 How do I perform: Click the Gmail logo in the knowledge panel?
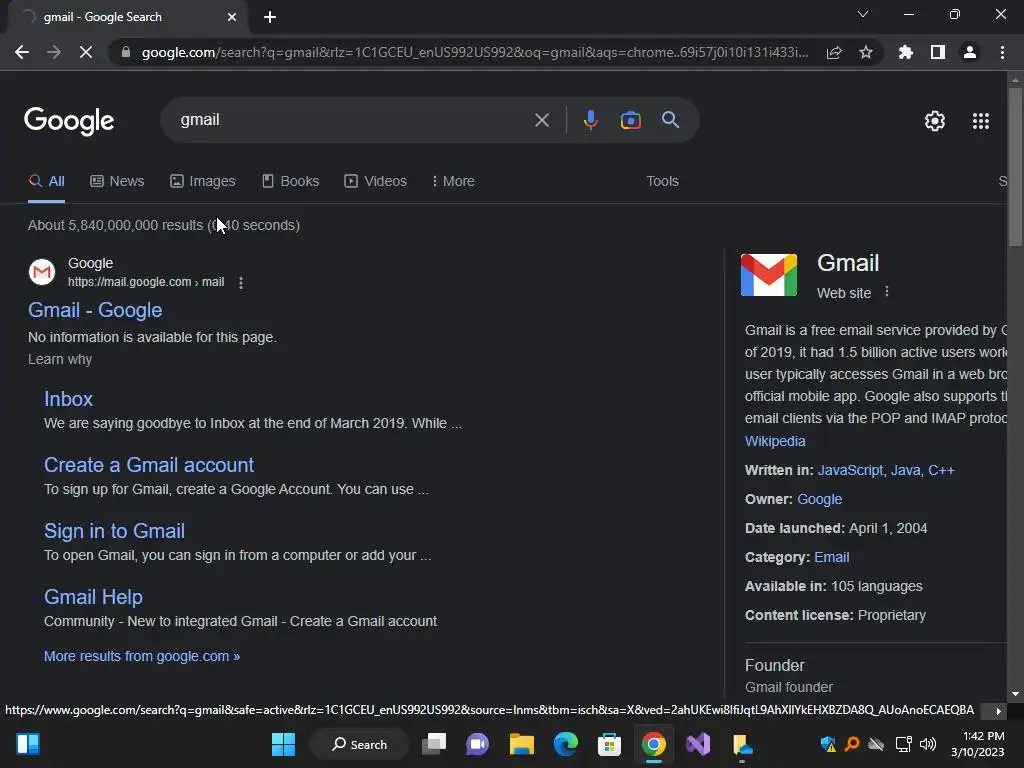coord(769,275)
